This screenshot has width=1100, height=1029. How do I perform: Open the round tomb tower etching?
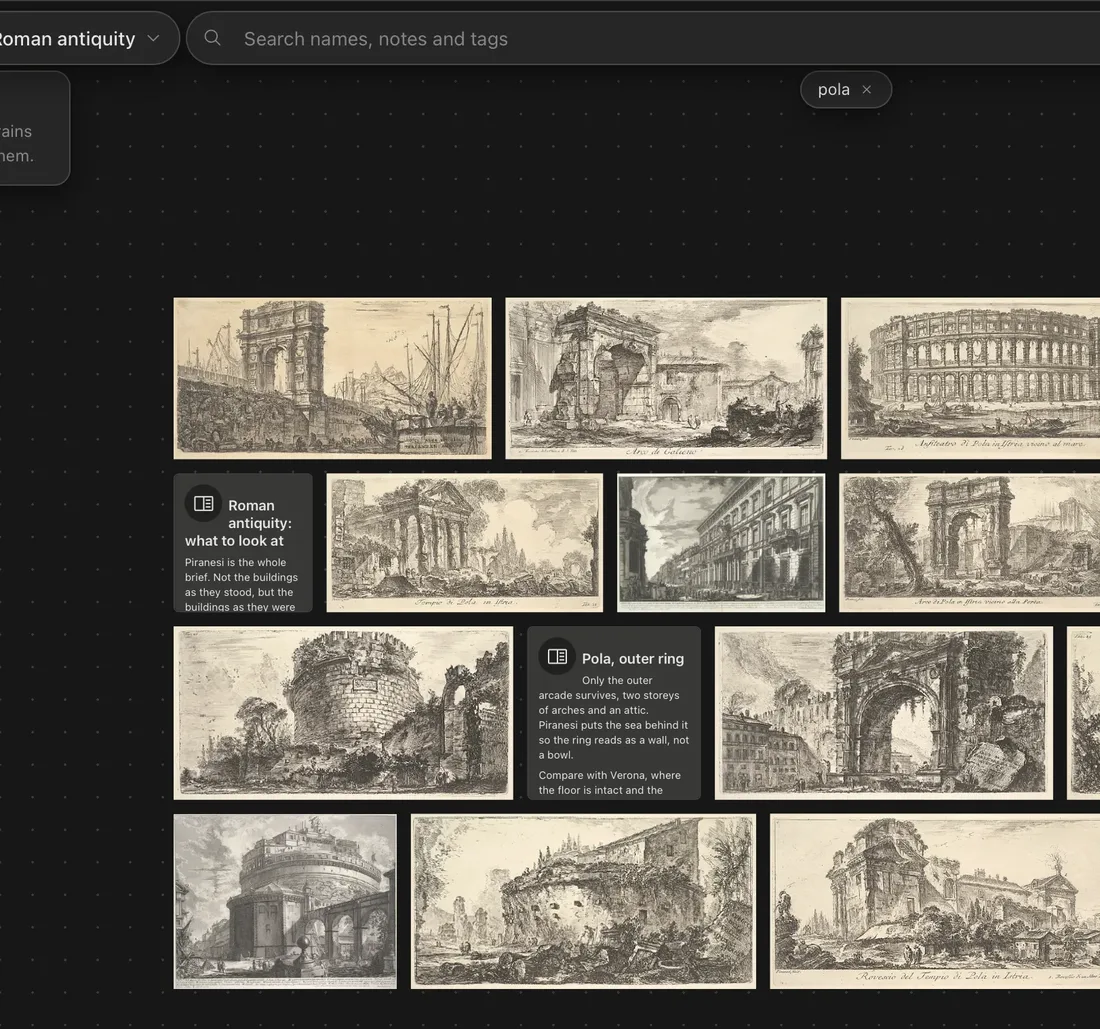click(x=343, y=713)
